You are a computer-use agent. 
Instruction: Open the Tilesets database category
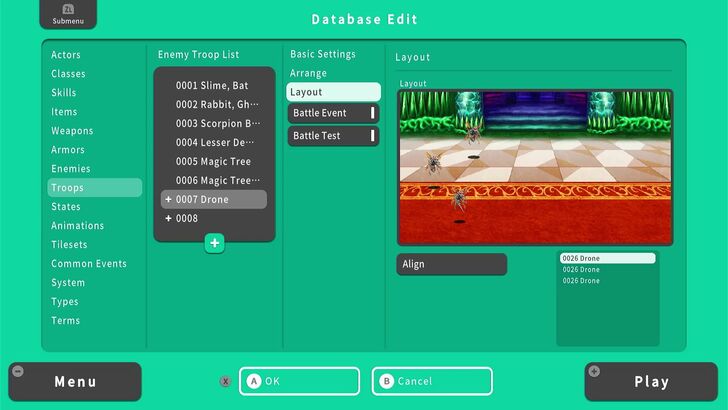click(x=69, y=245)
